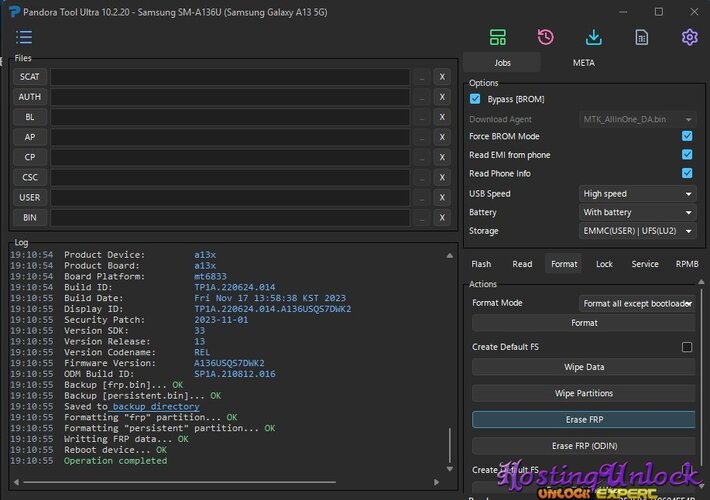
Task: Enable Create Default FS checkbox
Action: (x=687, y=347)
